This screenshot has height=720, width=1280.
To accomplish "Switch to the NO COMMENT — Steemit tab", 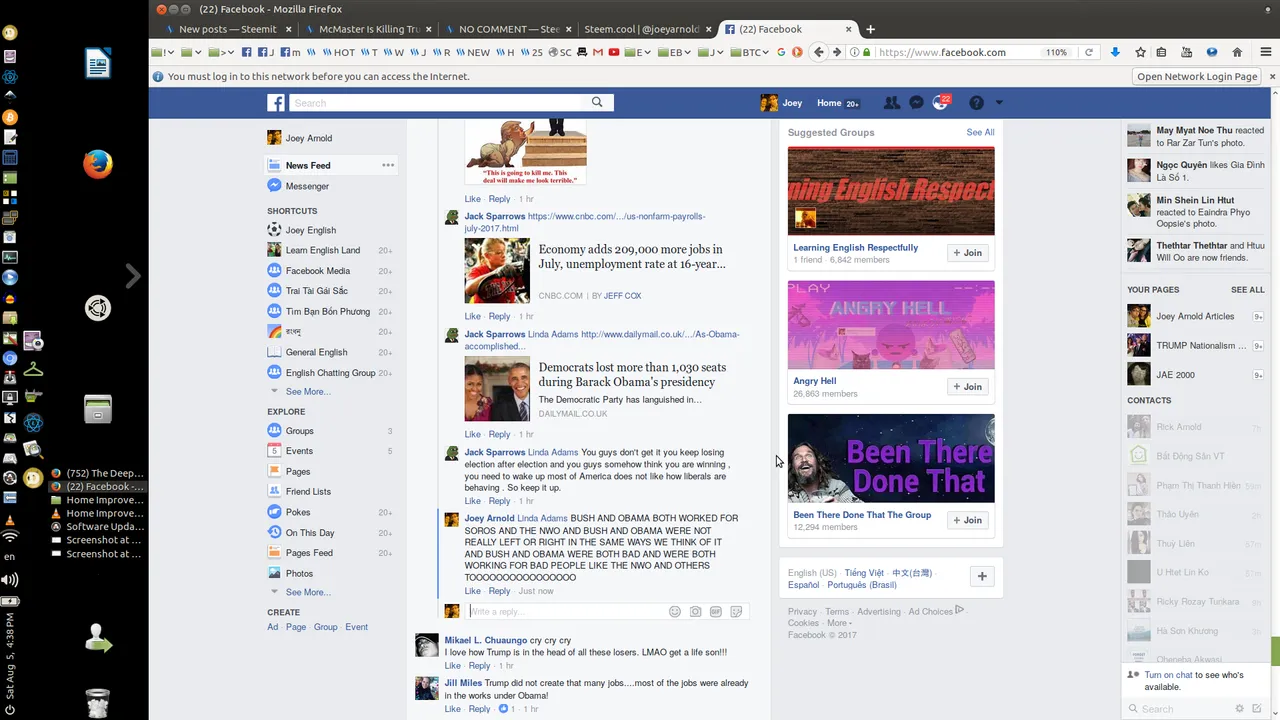I will point(507,29).
